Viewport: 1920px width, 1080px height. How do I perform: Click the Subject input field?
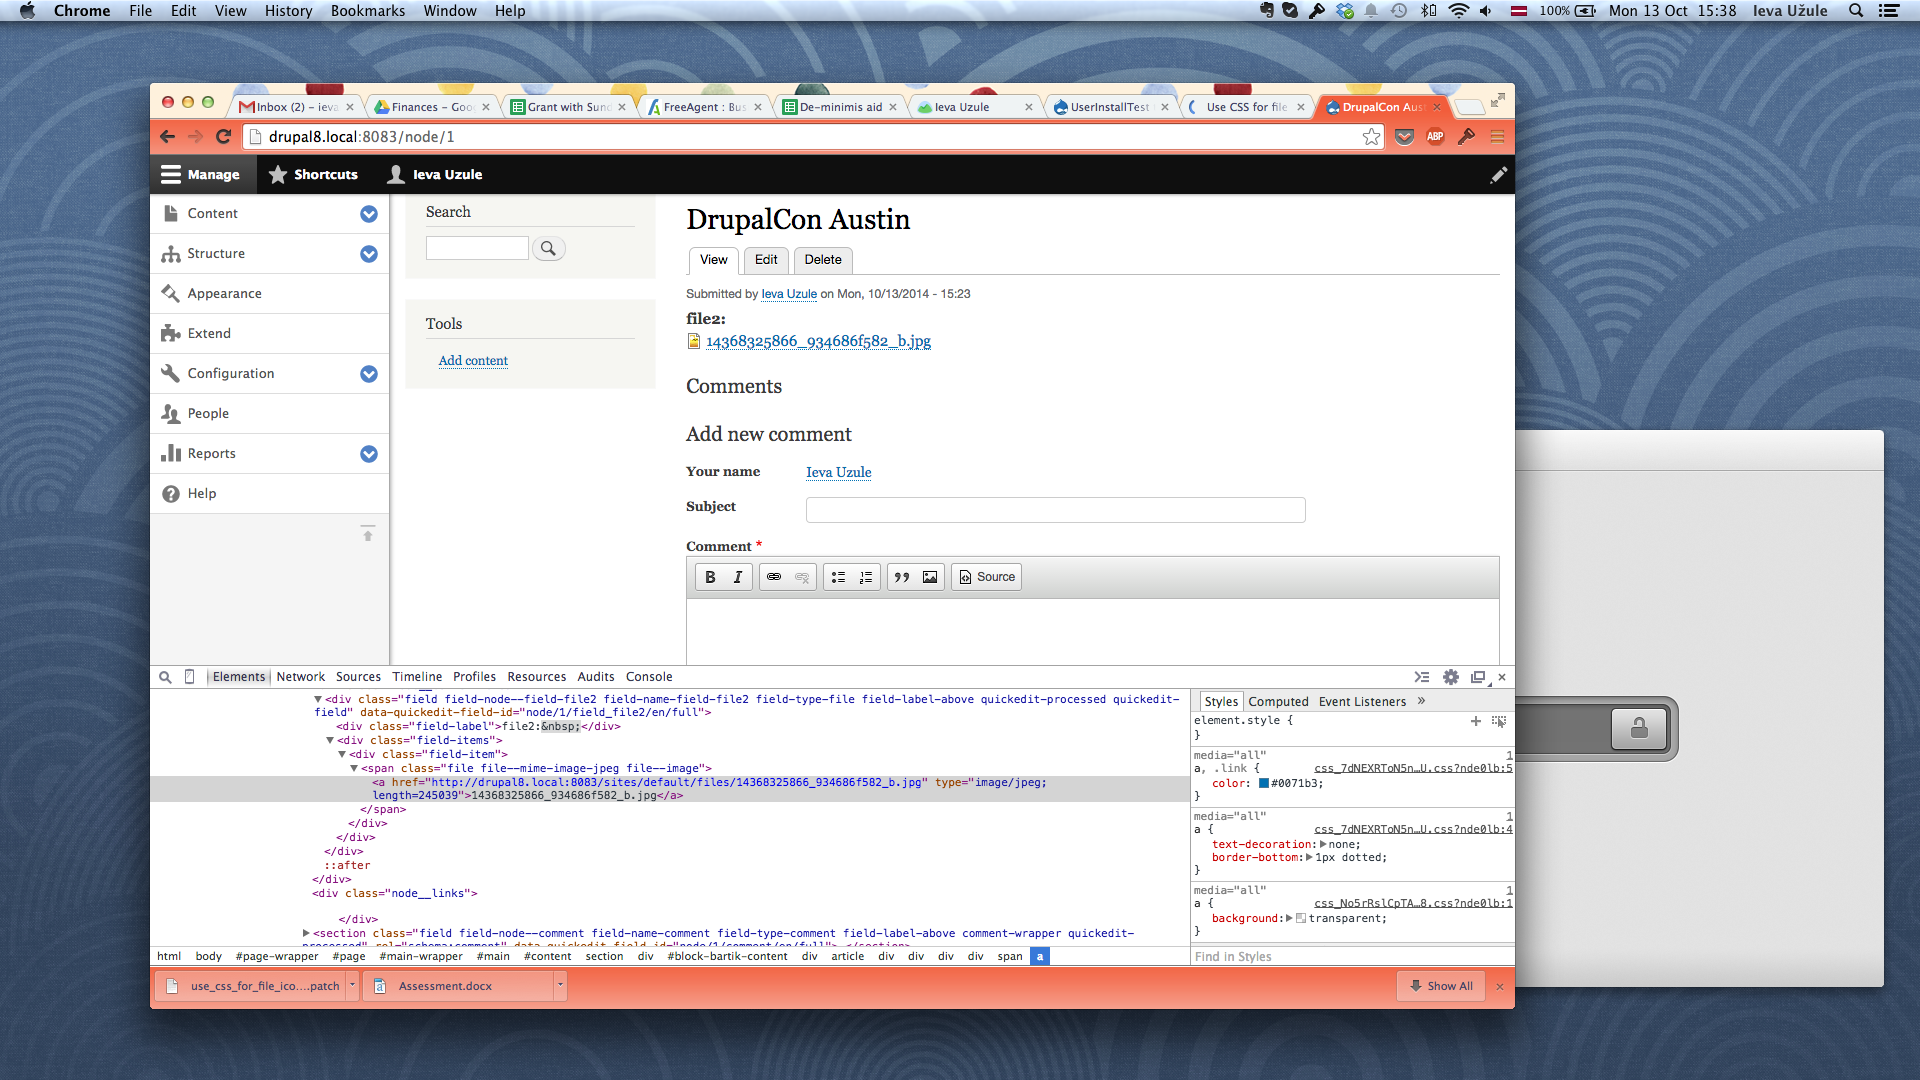point(1055,510)
